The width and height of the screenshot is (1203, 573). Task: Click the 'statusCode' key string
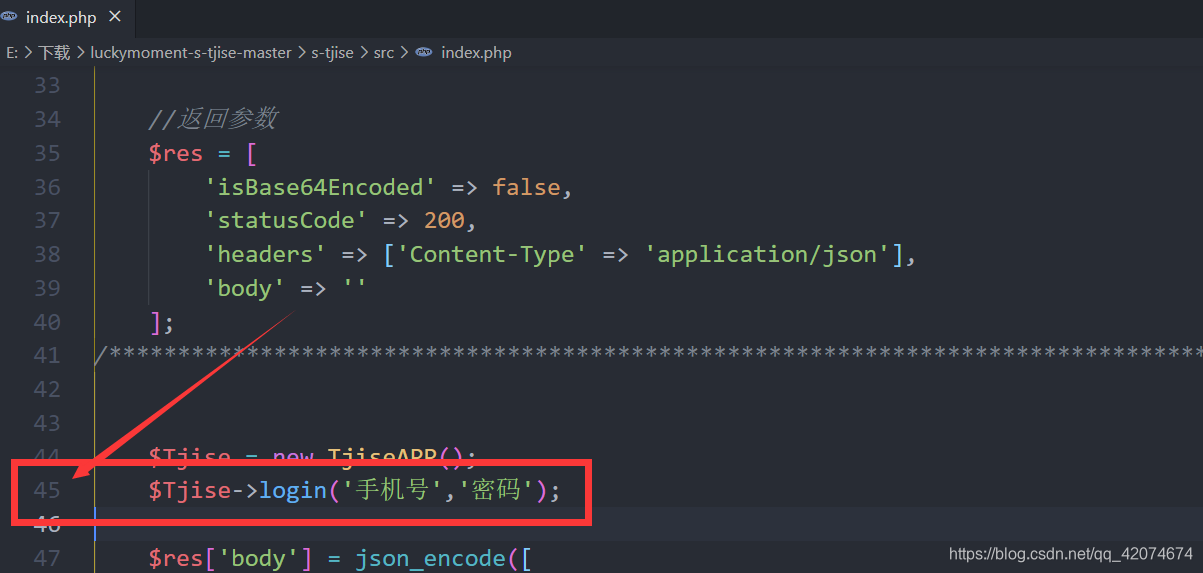click(286, 221)
